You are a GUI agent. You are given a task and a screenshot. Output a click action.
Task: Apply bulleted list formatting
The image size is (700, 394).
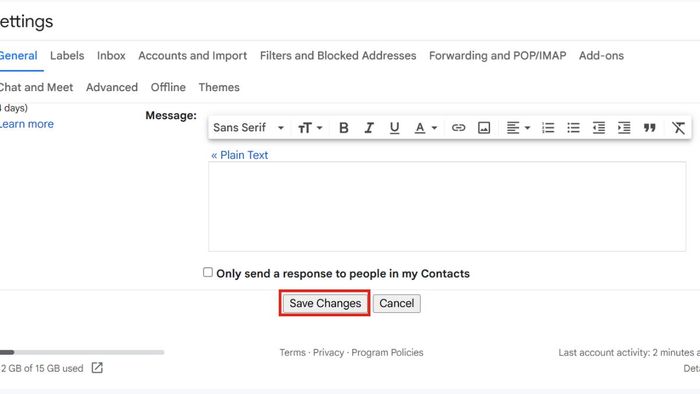[573, 128]
